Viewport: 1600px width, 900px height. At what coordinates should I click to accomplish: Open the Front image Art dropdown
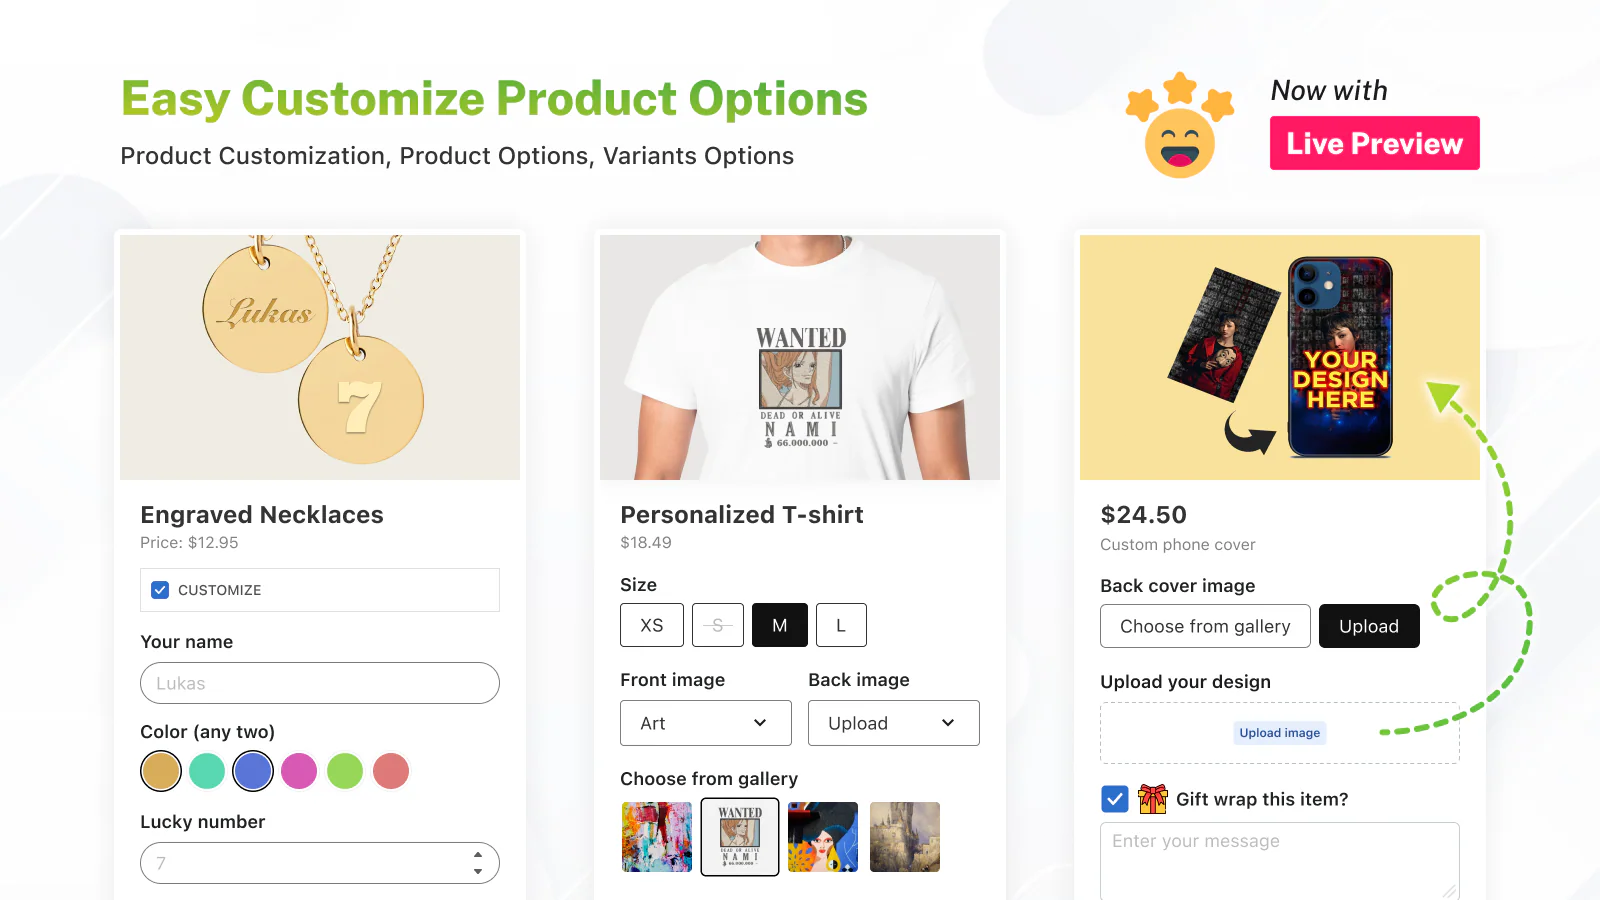click(705, 723)
